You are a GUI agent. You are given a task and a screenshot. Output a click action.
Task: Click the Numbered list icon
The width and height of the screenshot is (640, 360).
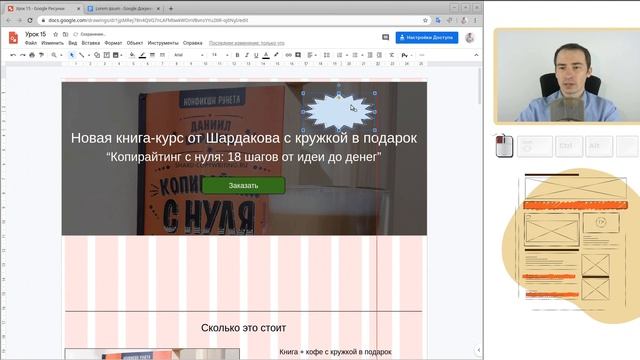click(x=340, y=55)
